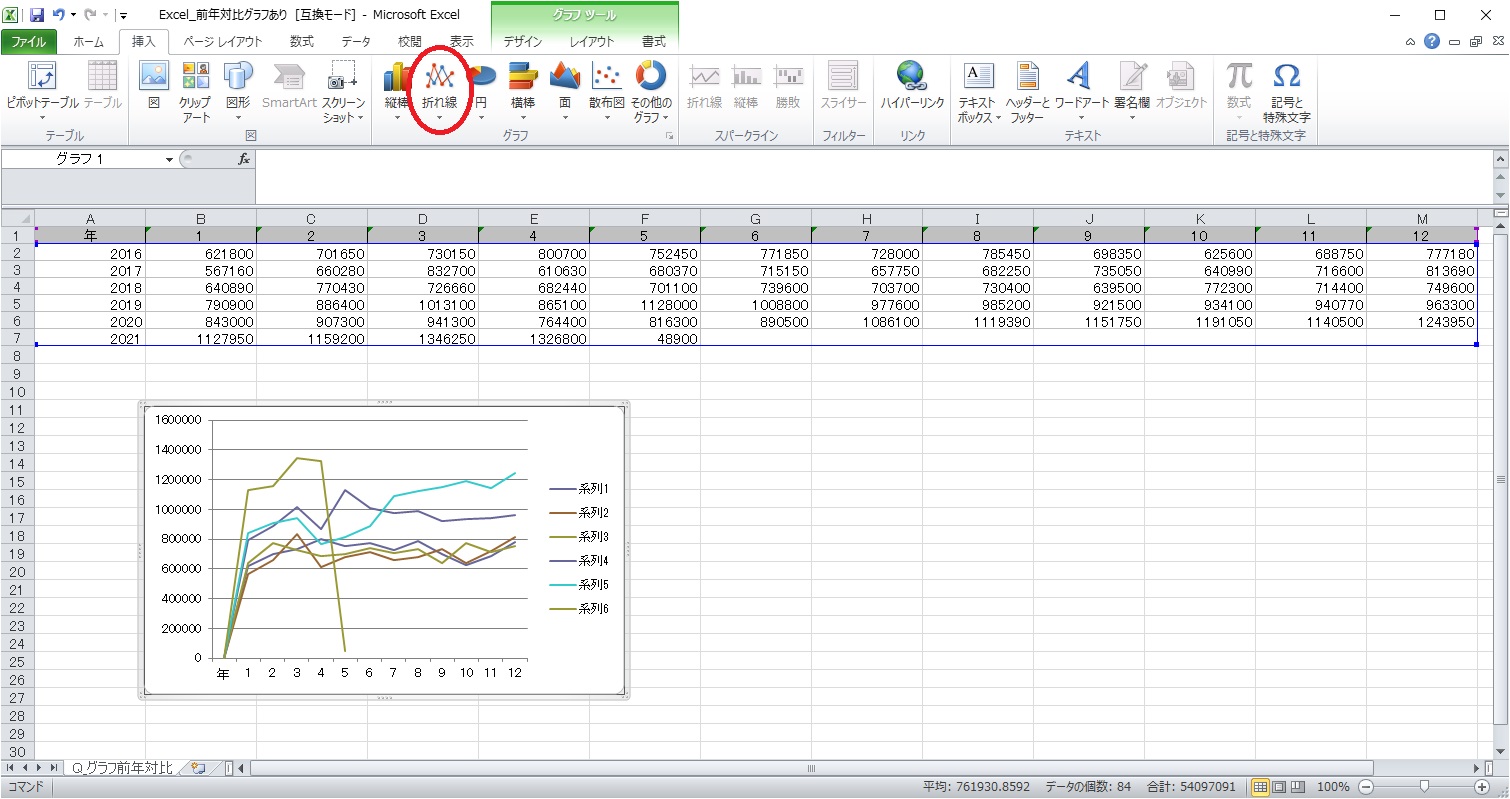Insert a PivotTable

[x=42, y=90]
